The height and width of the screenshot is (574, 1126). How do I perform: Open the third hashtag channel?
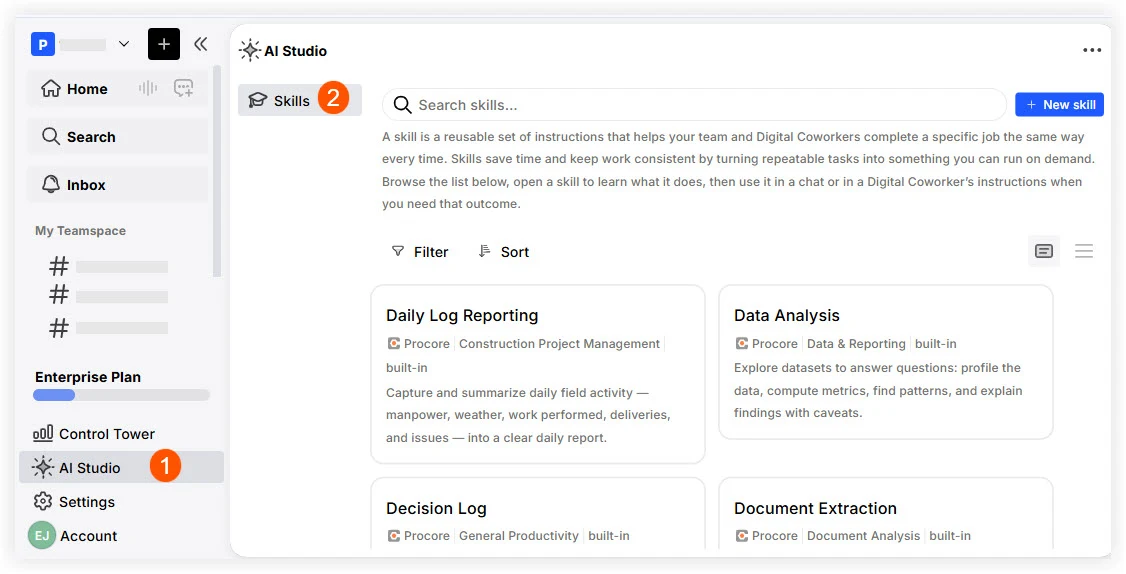pos(108,328)
